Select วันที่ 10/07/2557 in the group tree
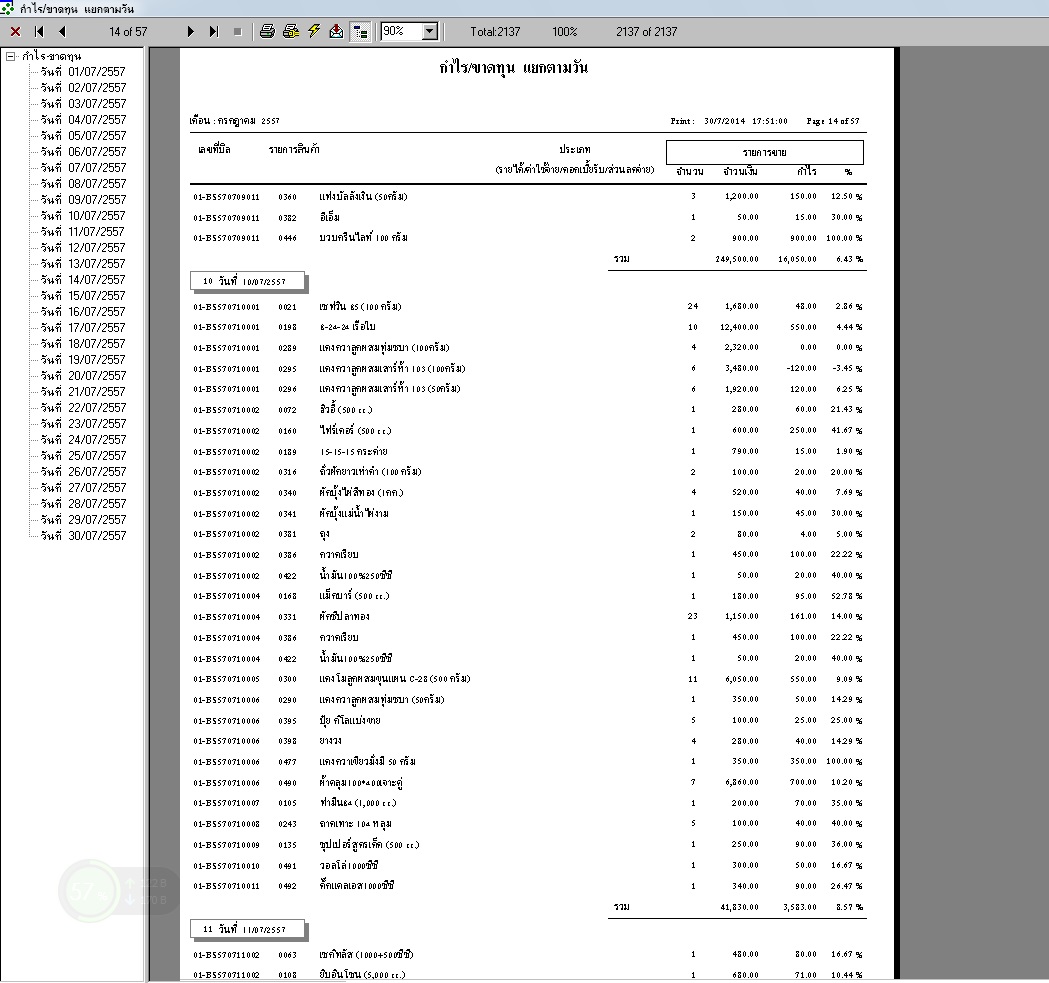The image size is (1049, 983). 83,215
